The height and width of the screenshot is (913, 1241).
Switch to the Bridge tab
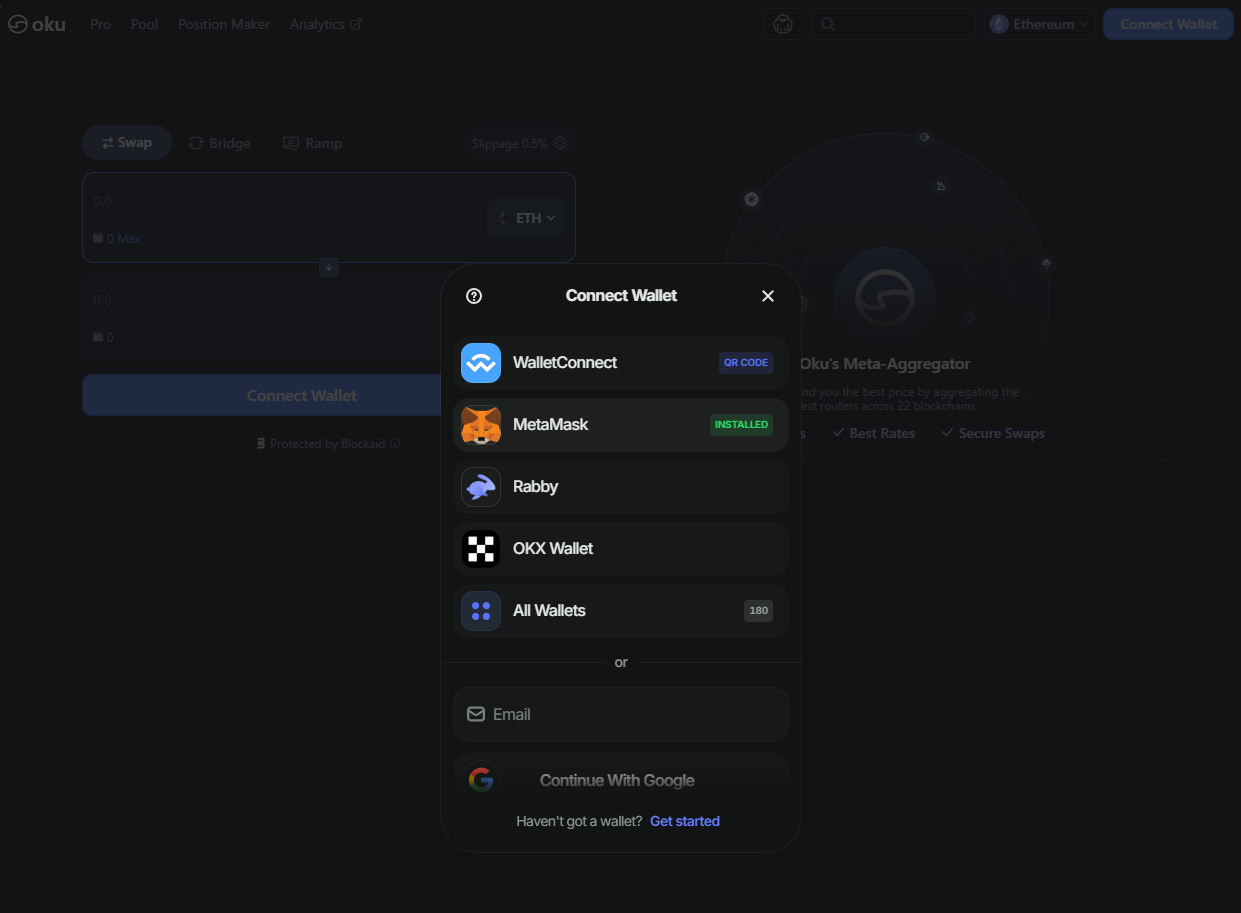tap(220, 143)
